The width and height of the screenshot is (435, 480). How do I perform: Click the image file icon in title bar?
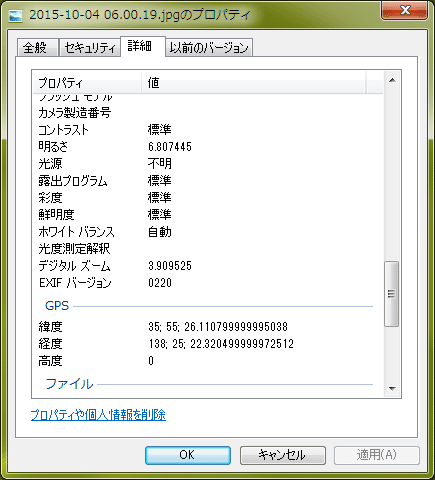click(15, 15)
